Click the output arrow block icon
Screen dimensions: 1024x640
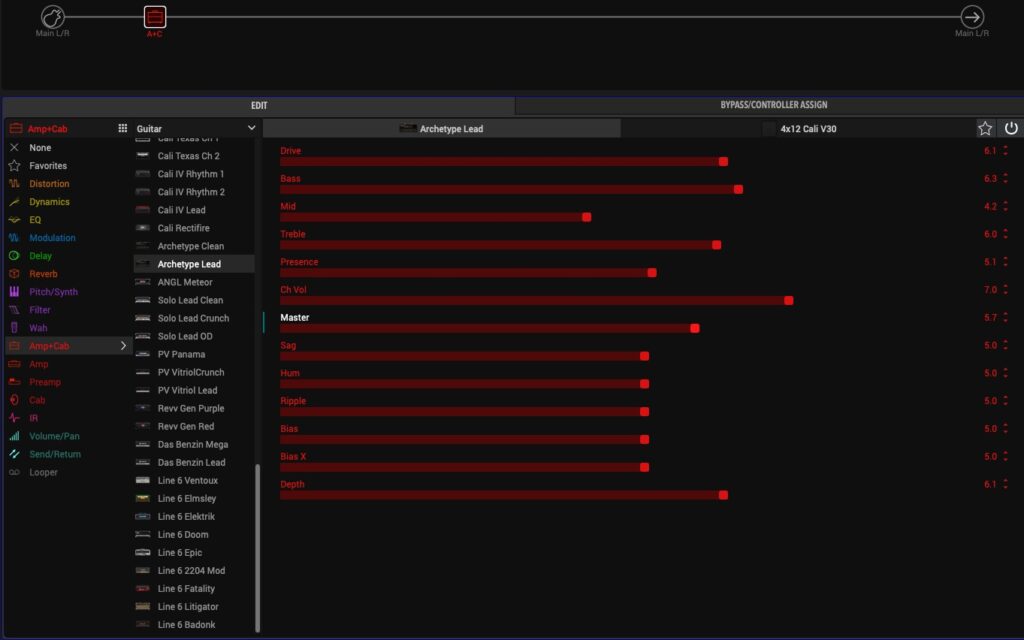pos(971,17)
